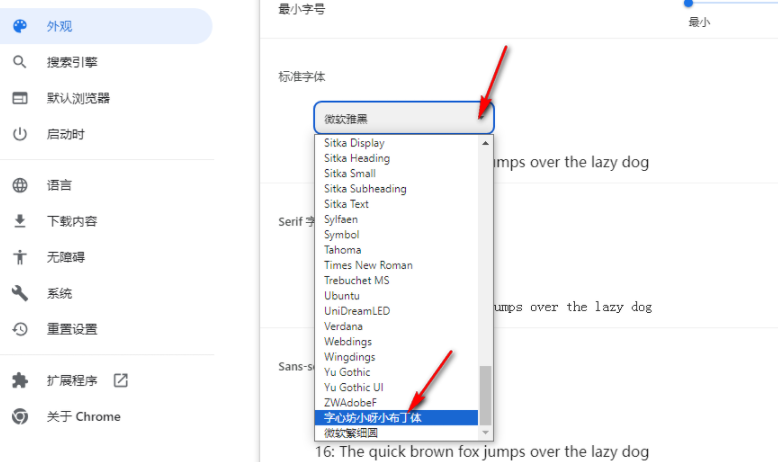Click the font list scroll-down arrow
The height and width of the screenshot is (462, 778).
click(x=485, y=433)
